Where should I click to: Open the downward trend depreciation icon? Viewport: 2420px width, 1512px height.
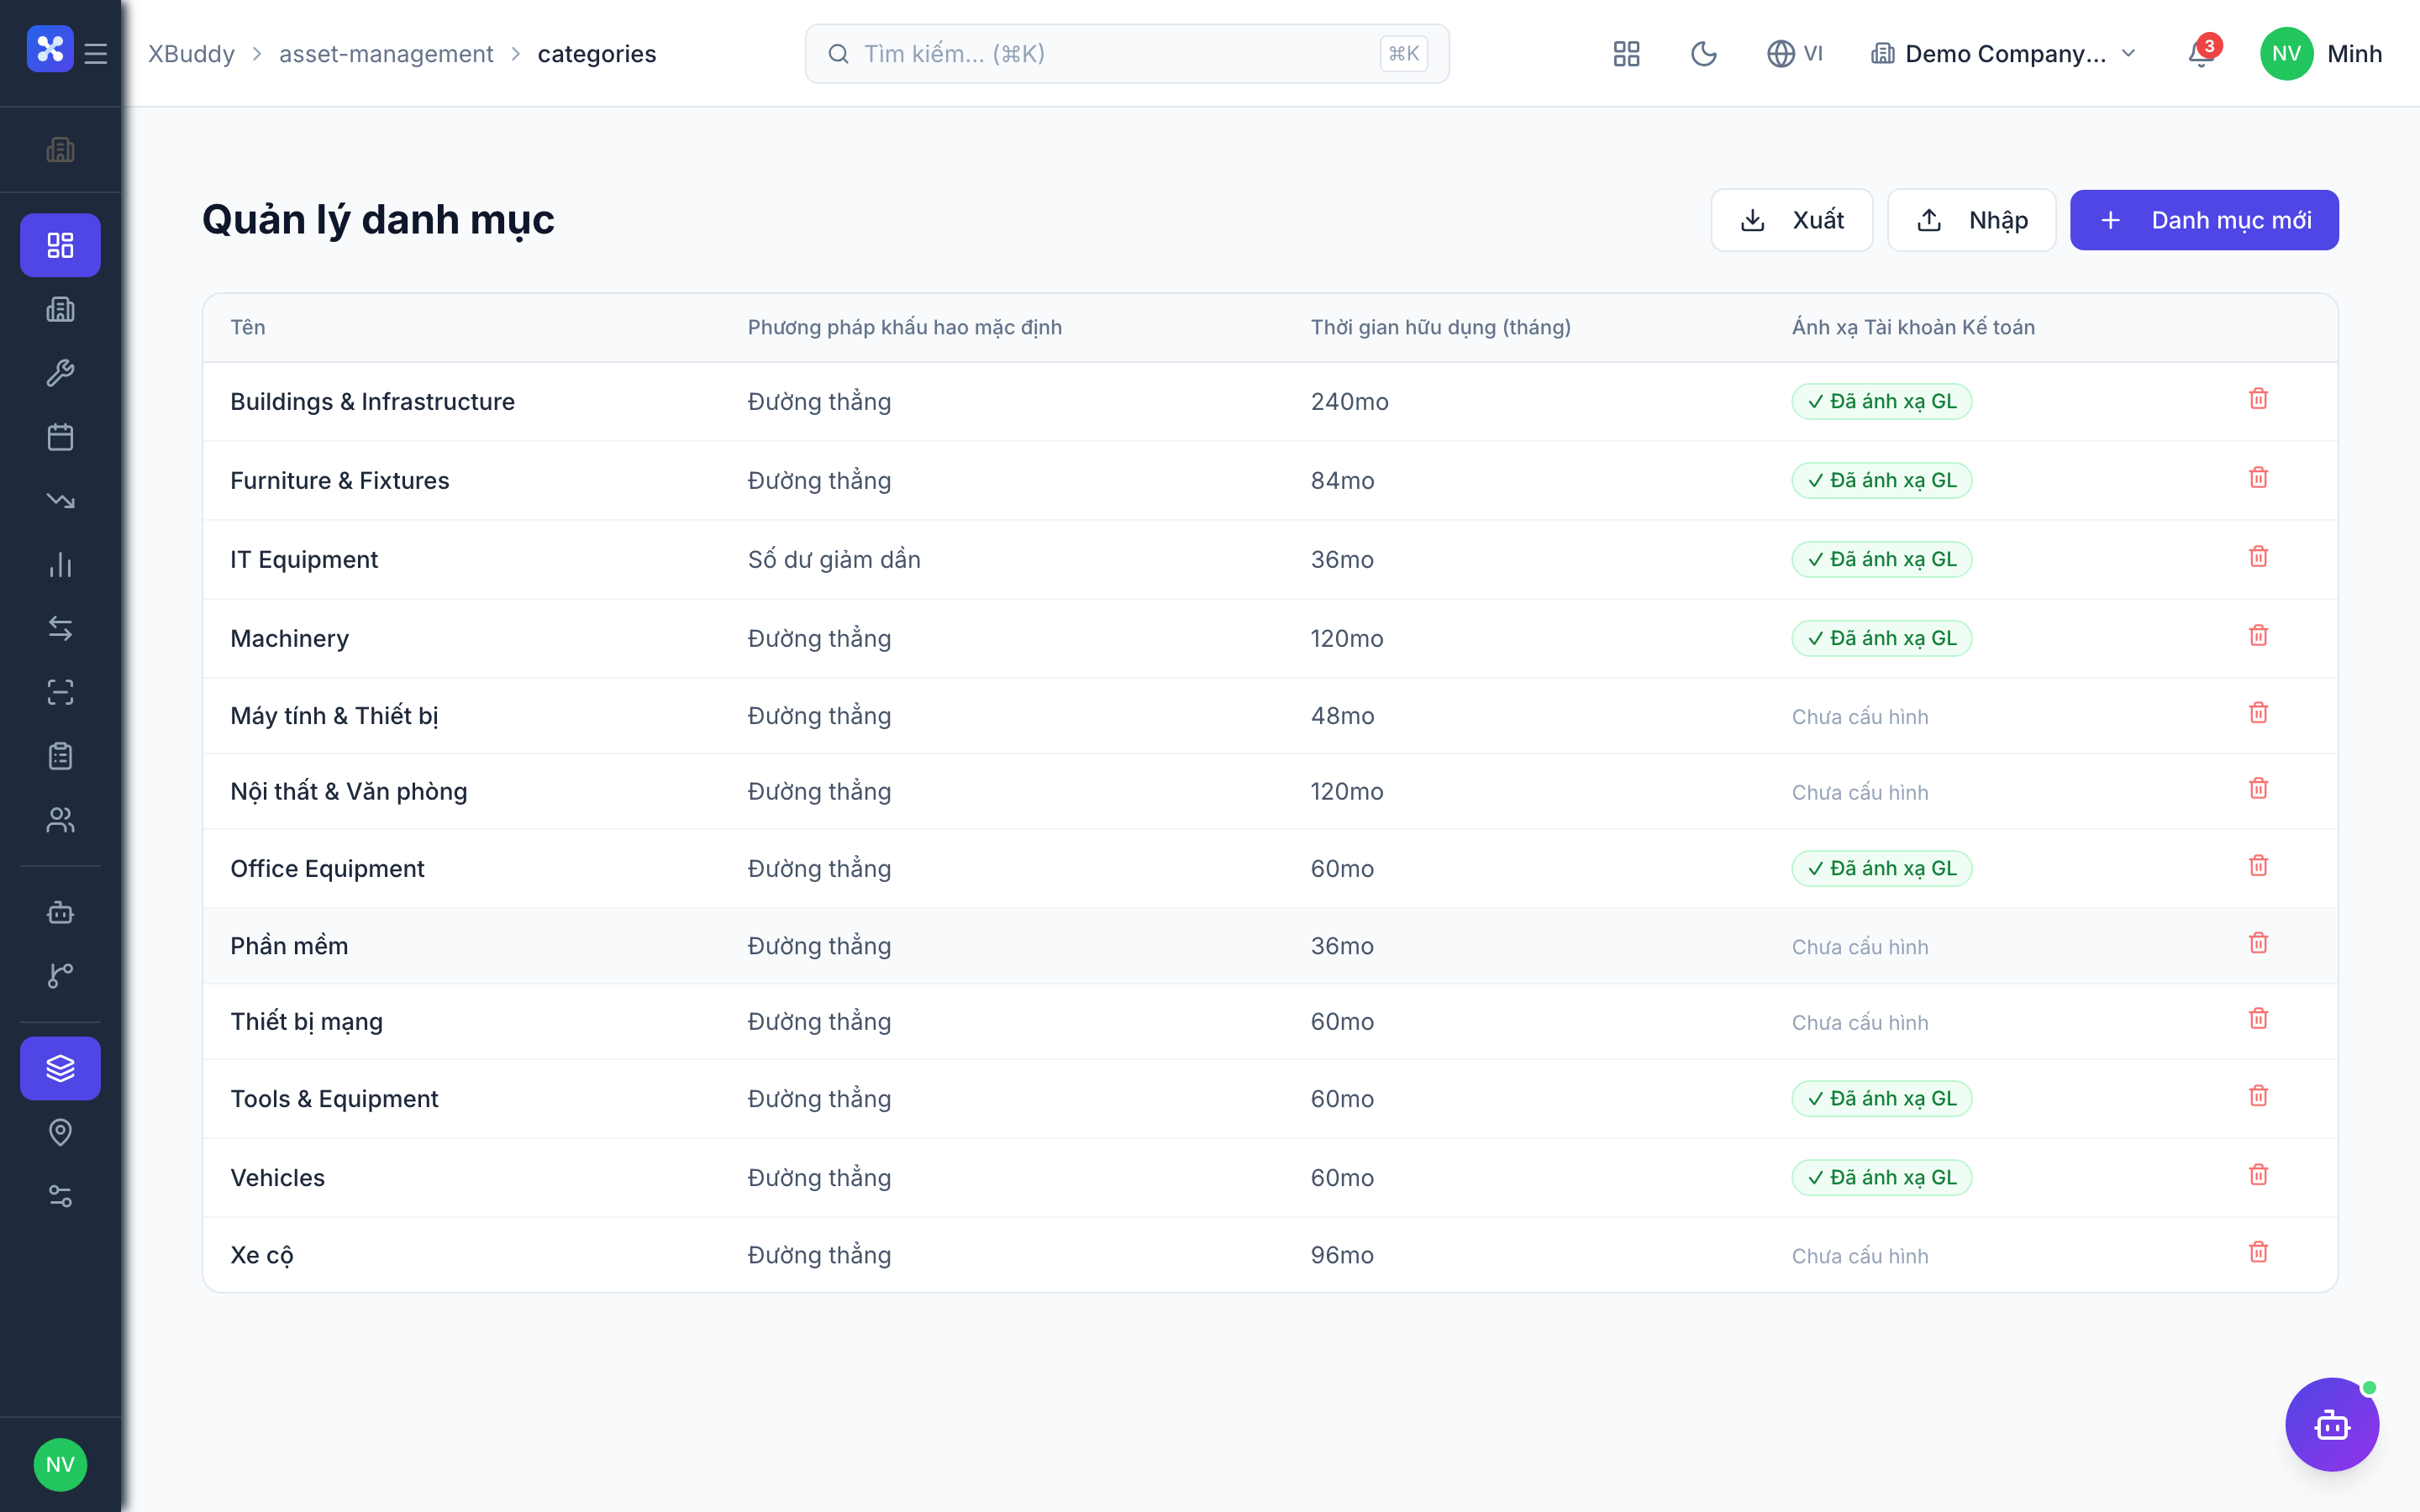click(60, 501)
